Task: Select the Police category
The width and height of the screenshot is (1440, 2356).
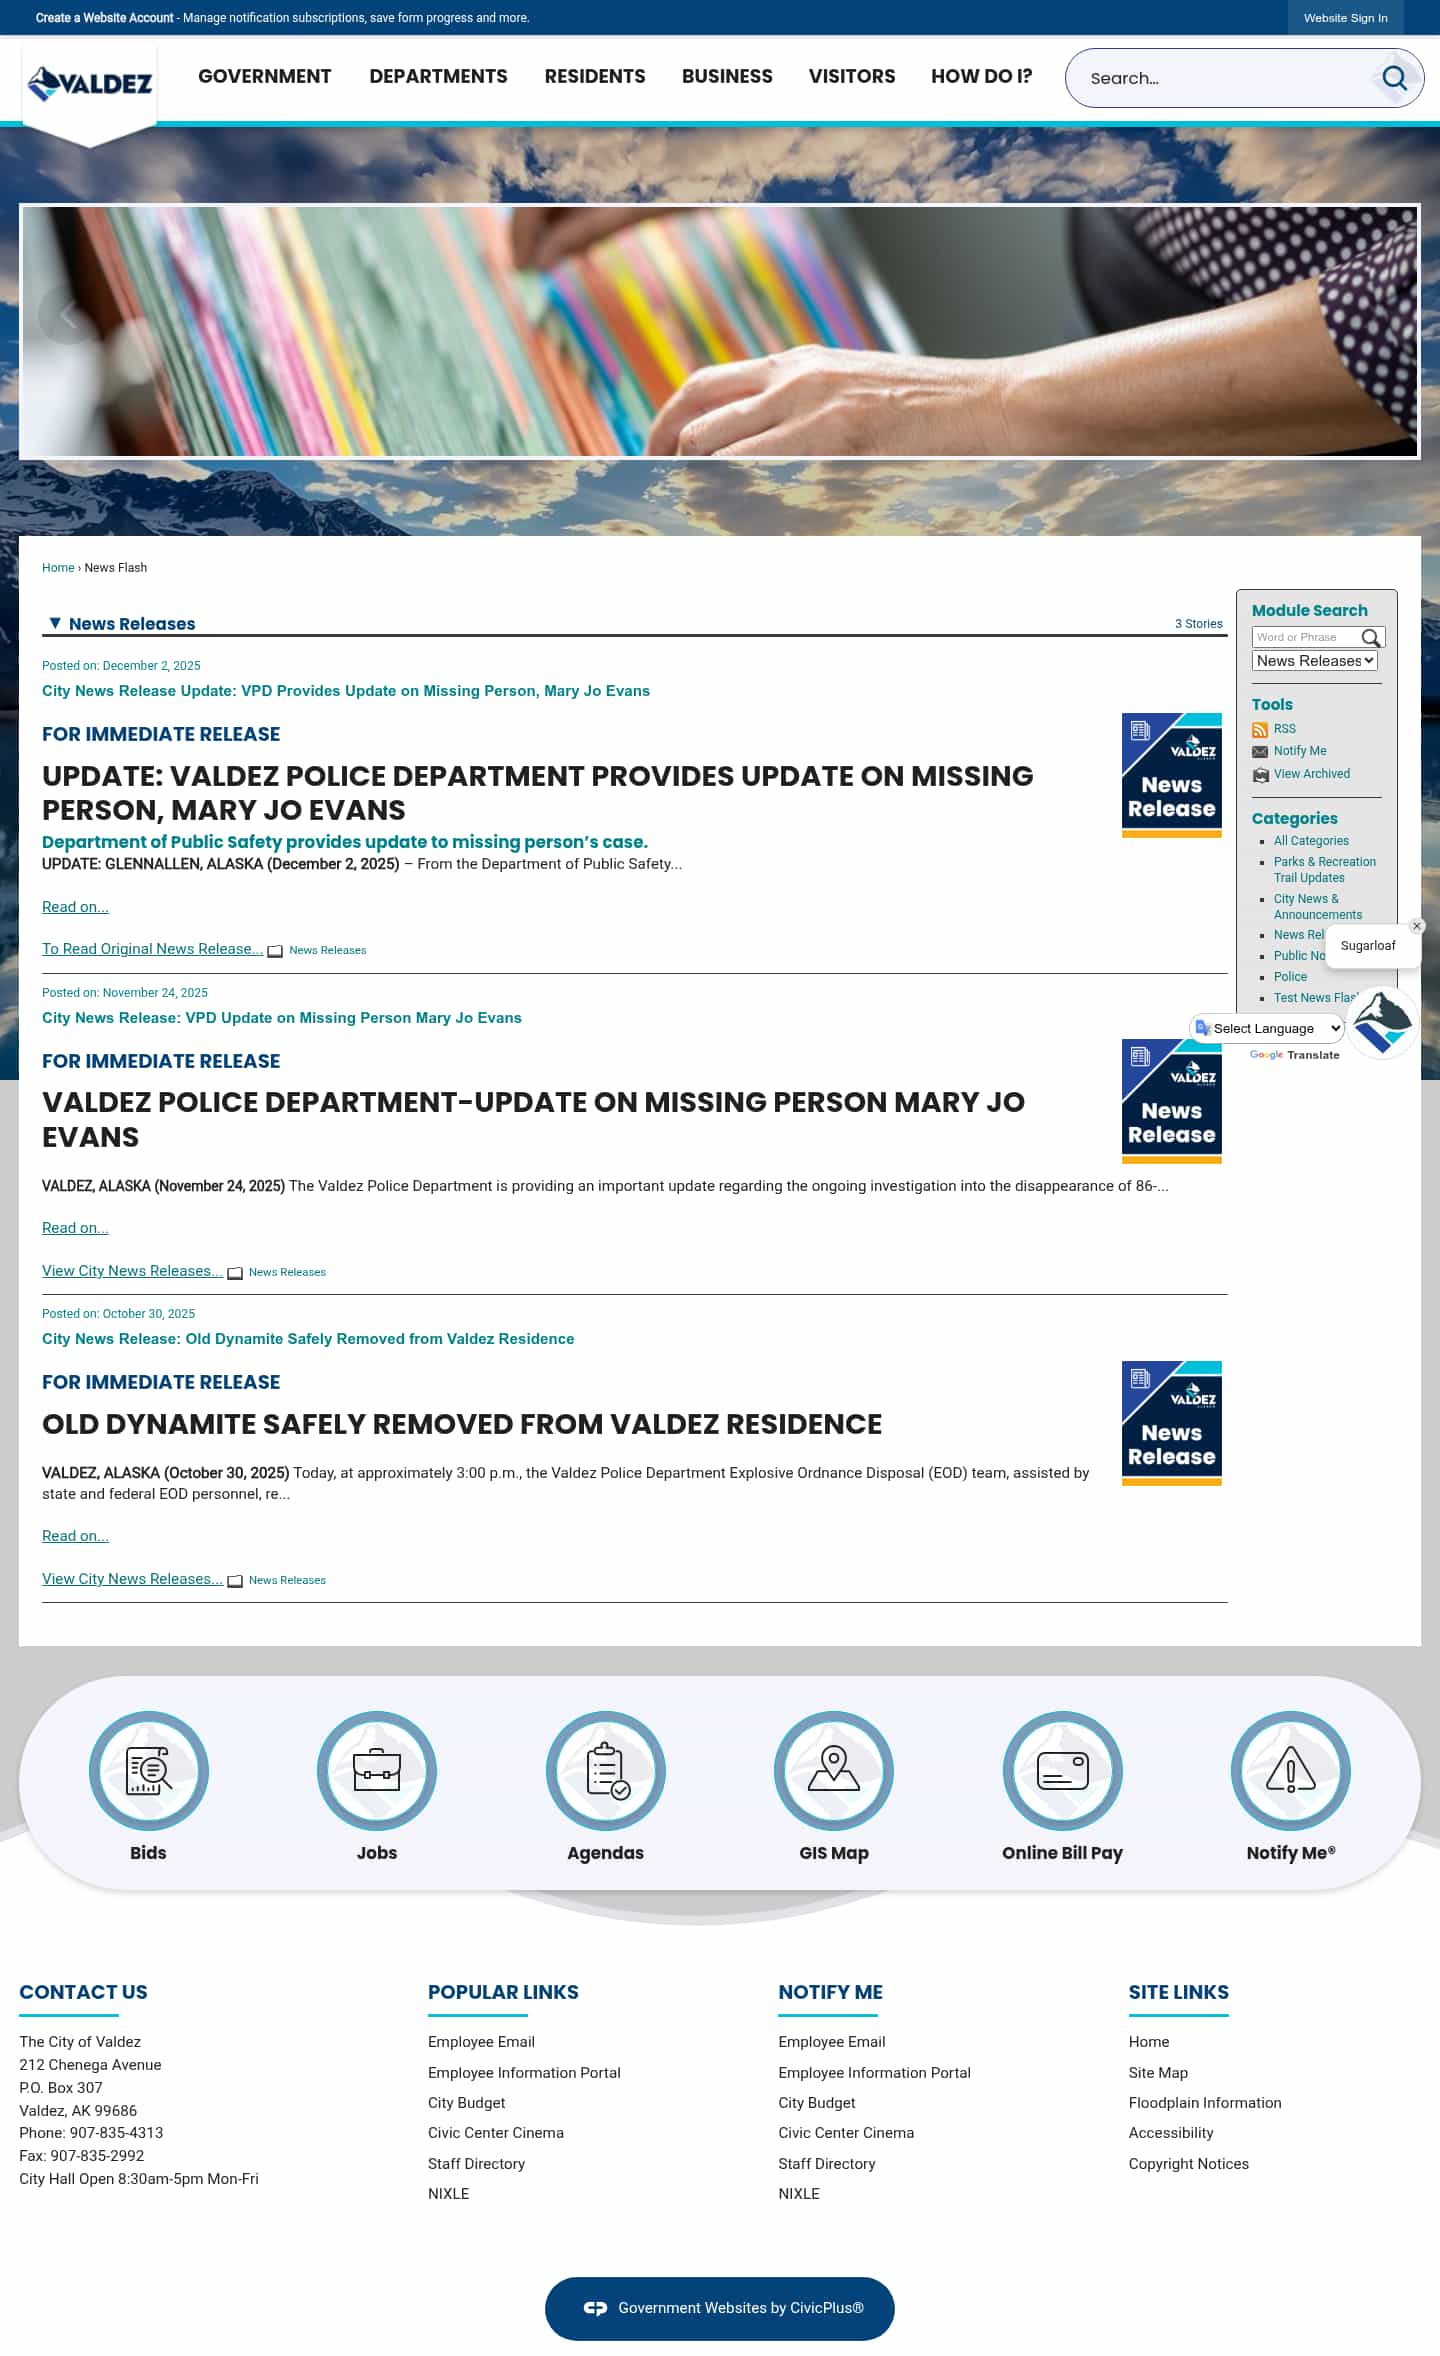Action: point(1290,977)
